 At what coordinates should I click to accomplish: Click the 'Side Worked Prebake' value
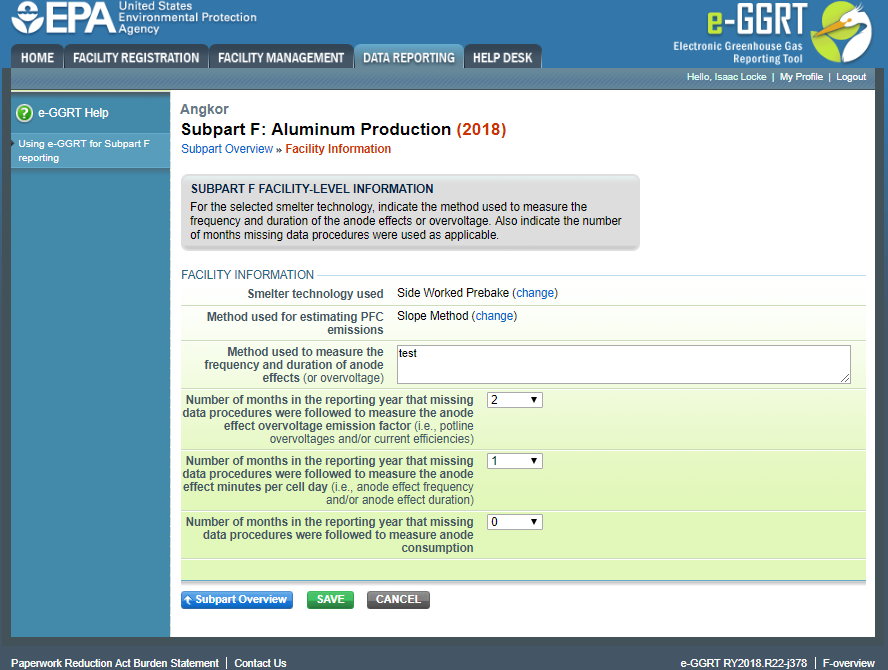pos(452,293)
